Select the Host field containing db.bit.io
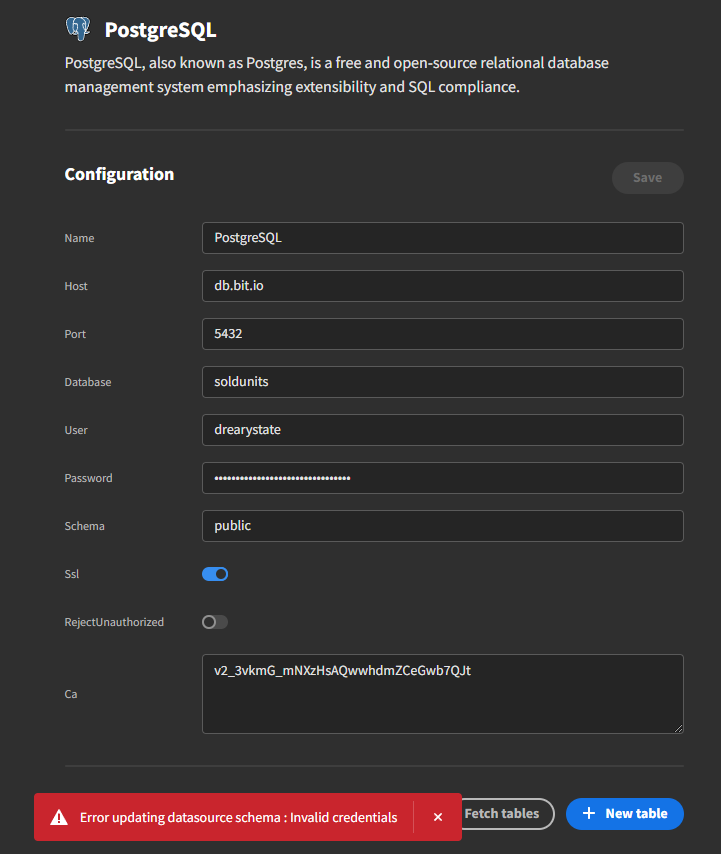Screen dimensions: 721x854 442,285
